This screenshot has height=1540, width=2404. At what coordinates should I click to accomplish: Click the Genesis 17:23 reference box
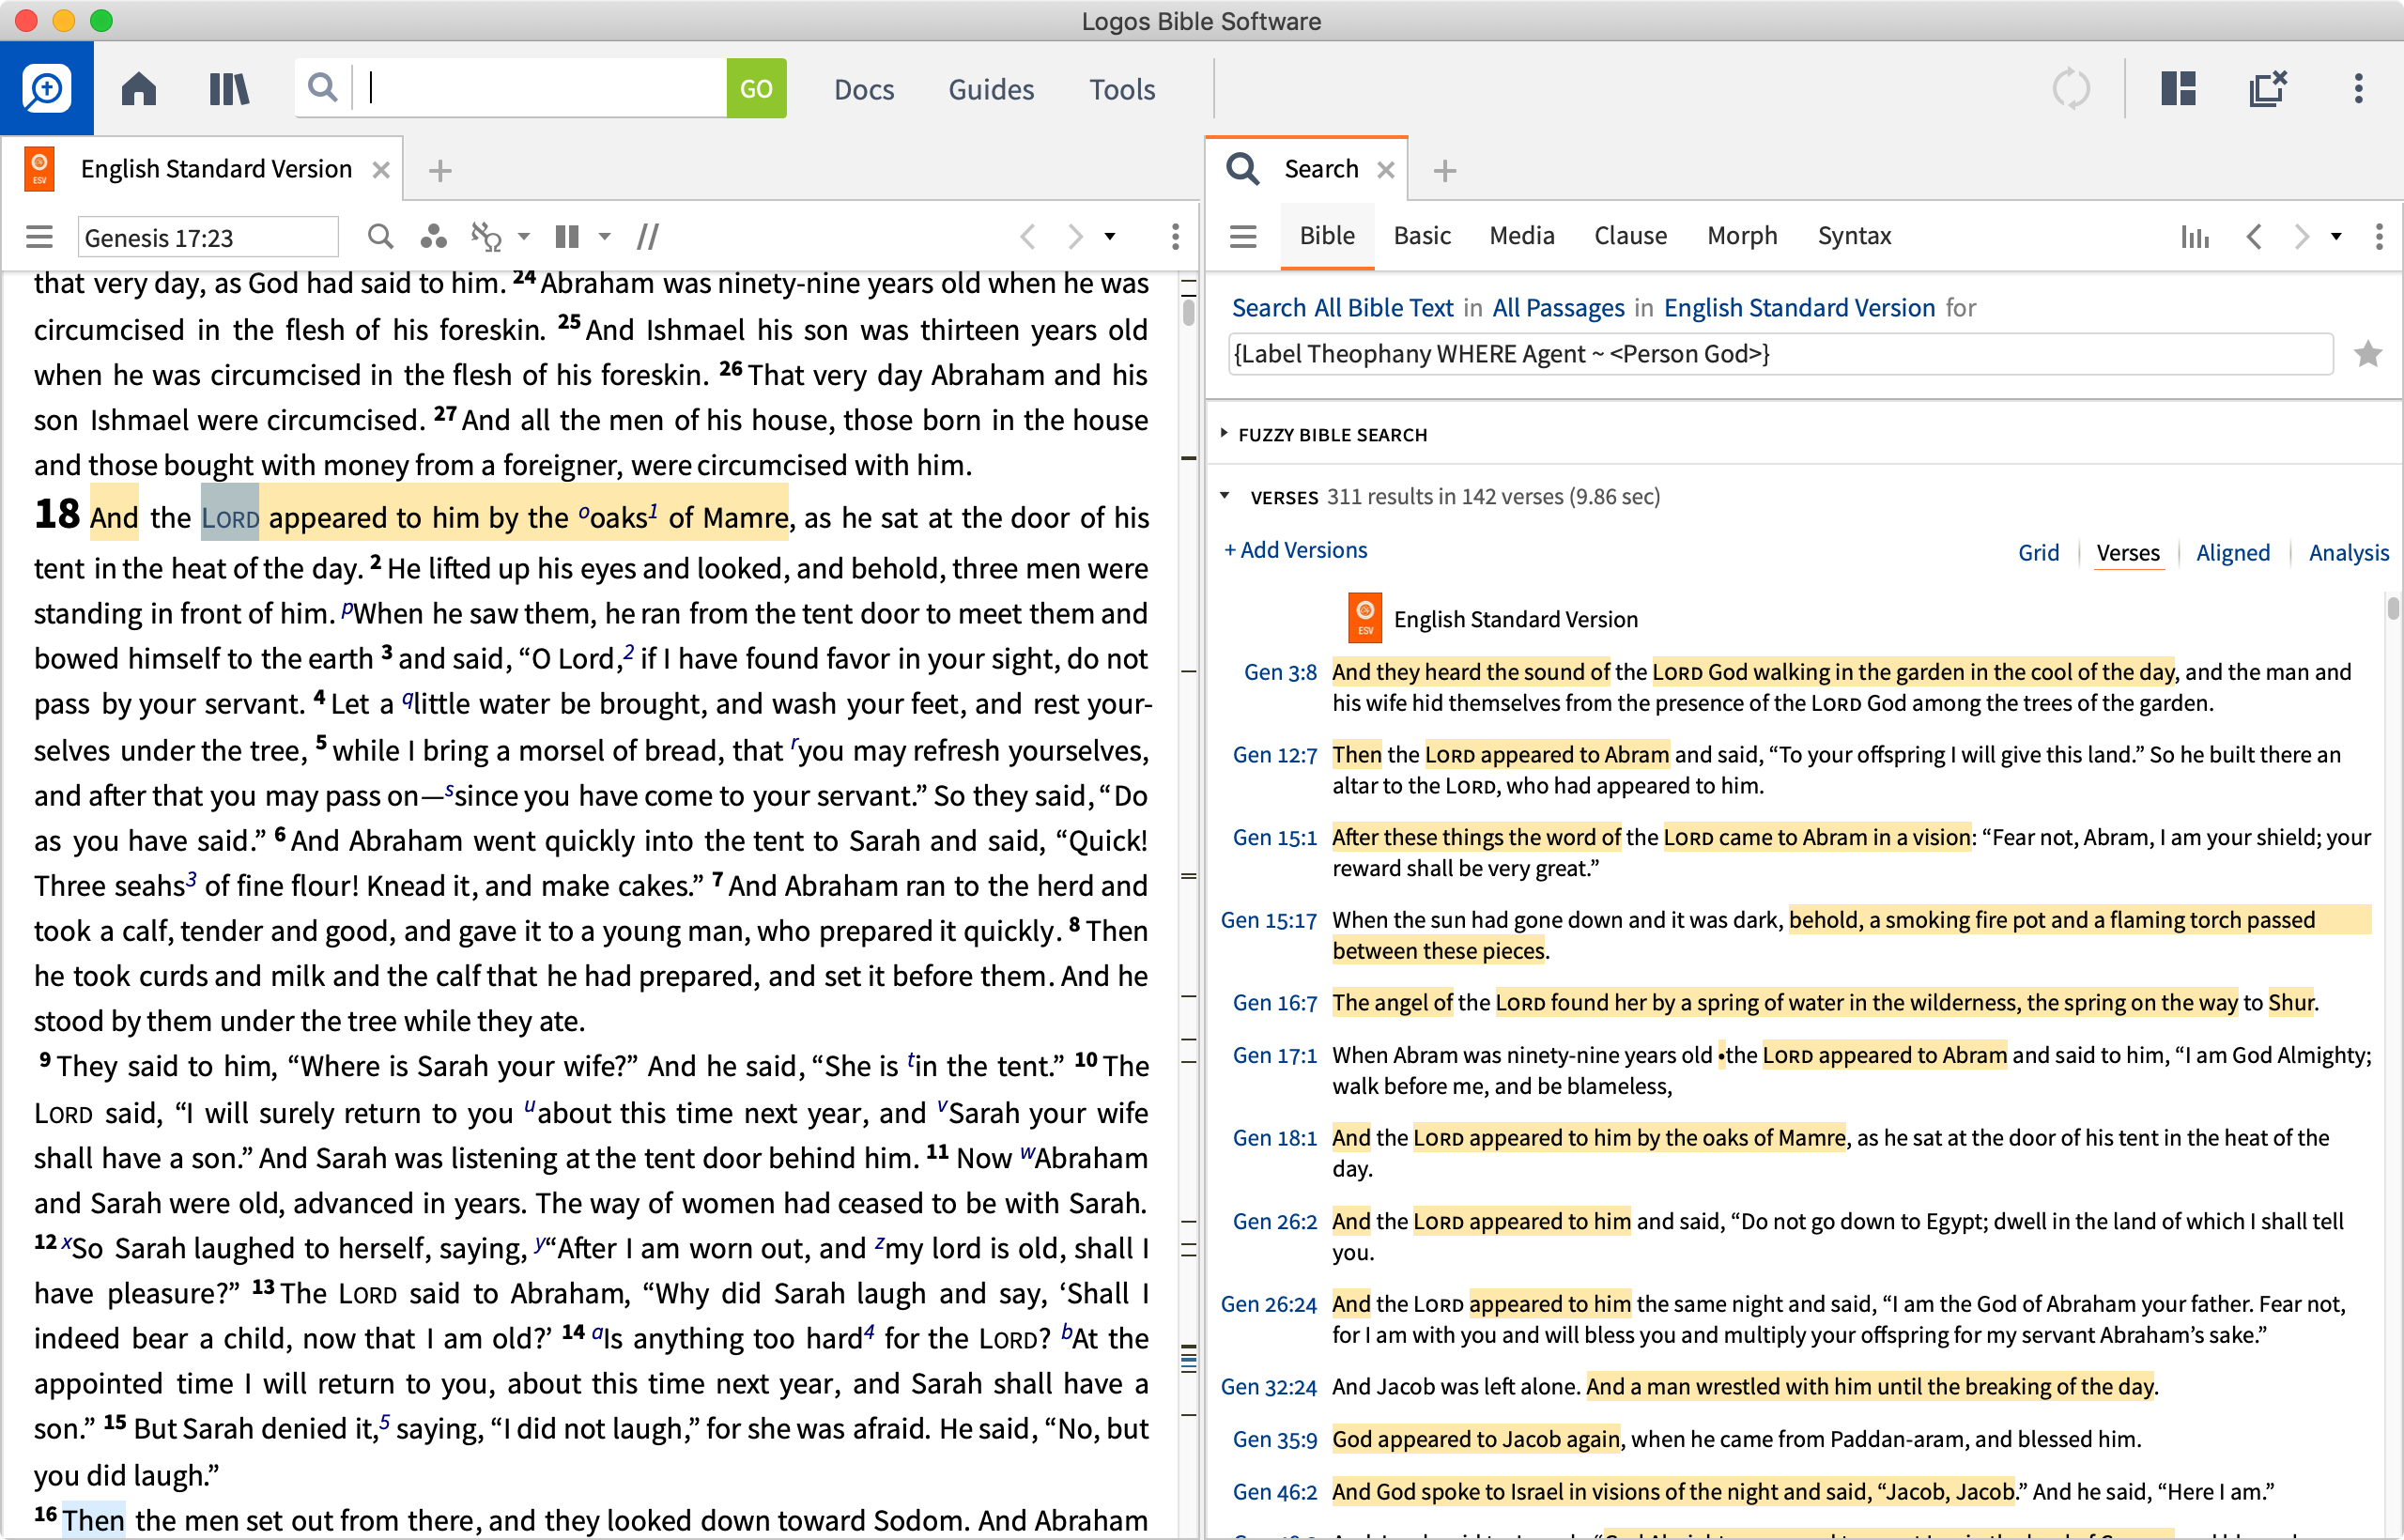click(208, 237)
